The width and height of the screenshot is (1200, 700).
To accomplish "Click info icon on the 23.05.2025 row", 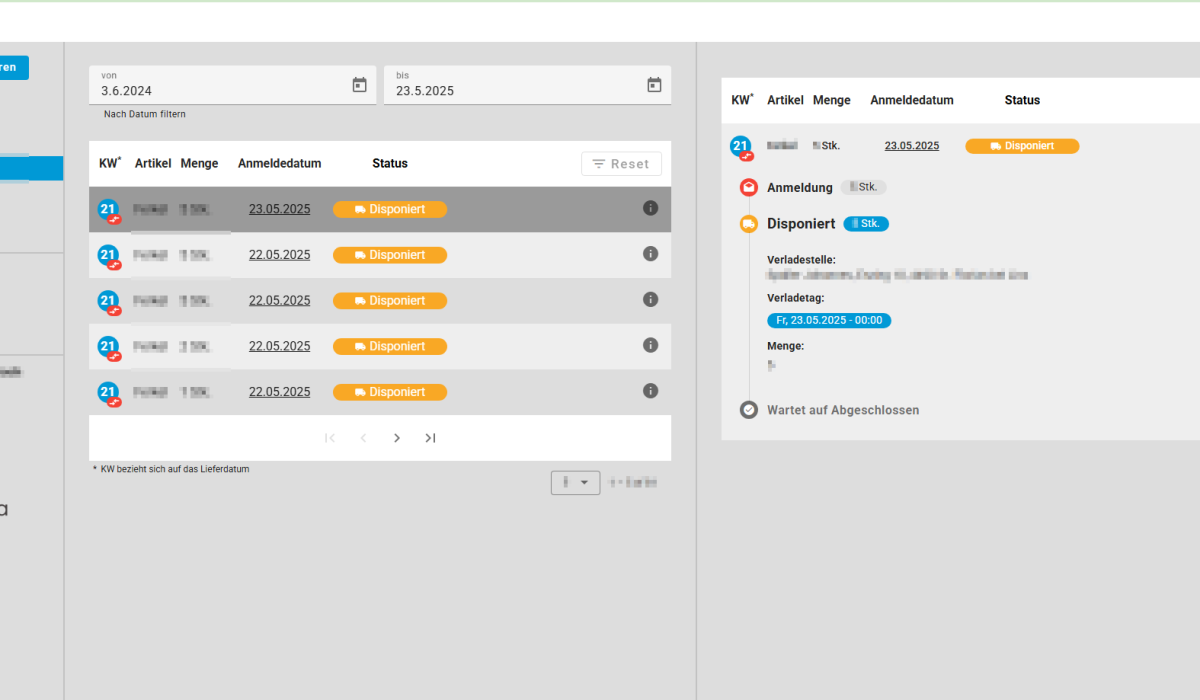I will [650, 208].
